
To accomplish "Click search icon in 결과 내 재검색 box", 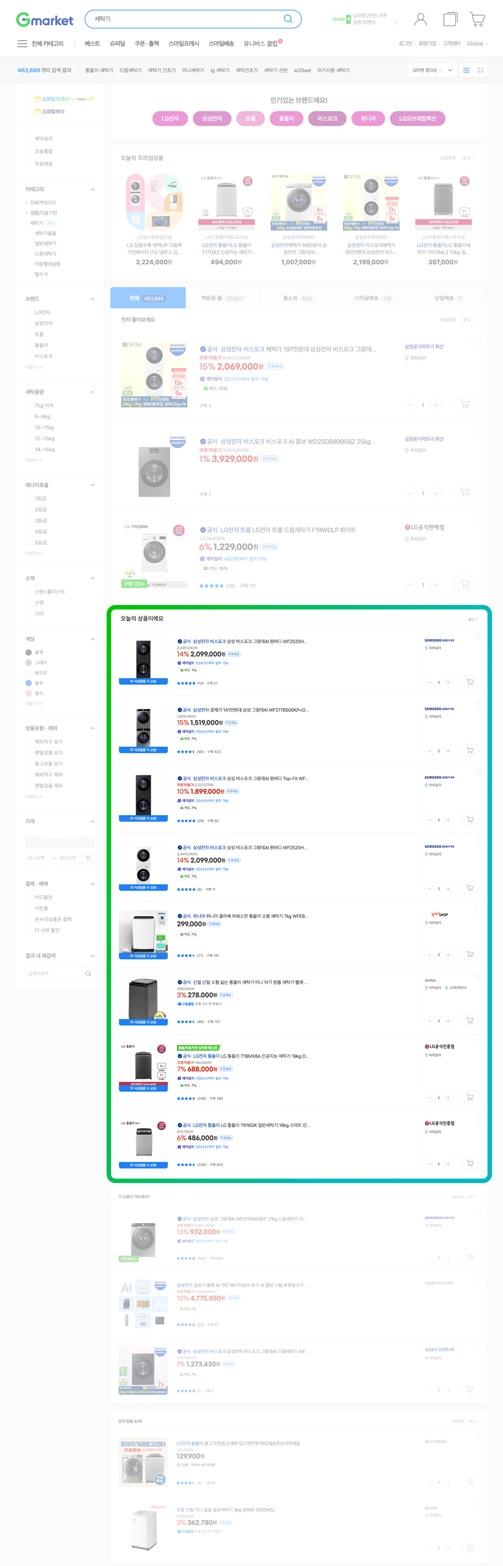I will click(x=89, y=973).
